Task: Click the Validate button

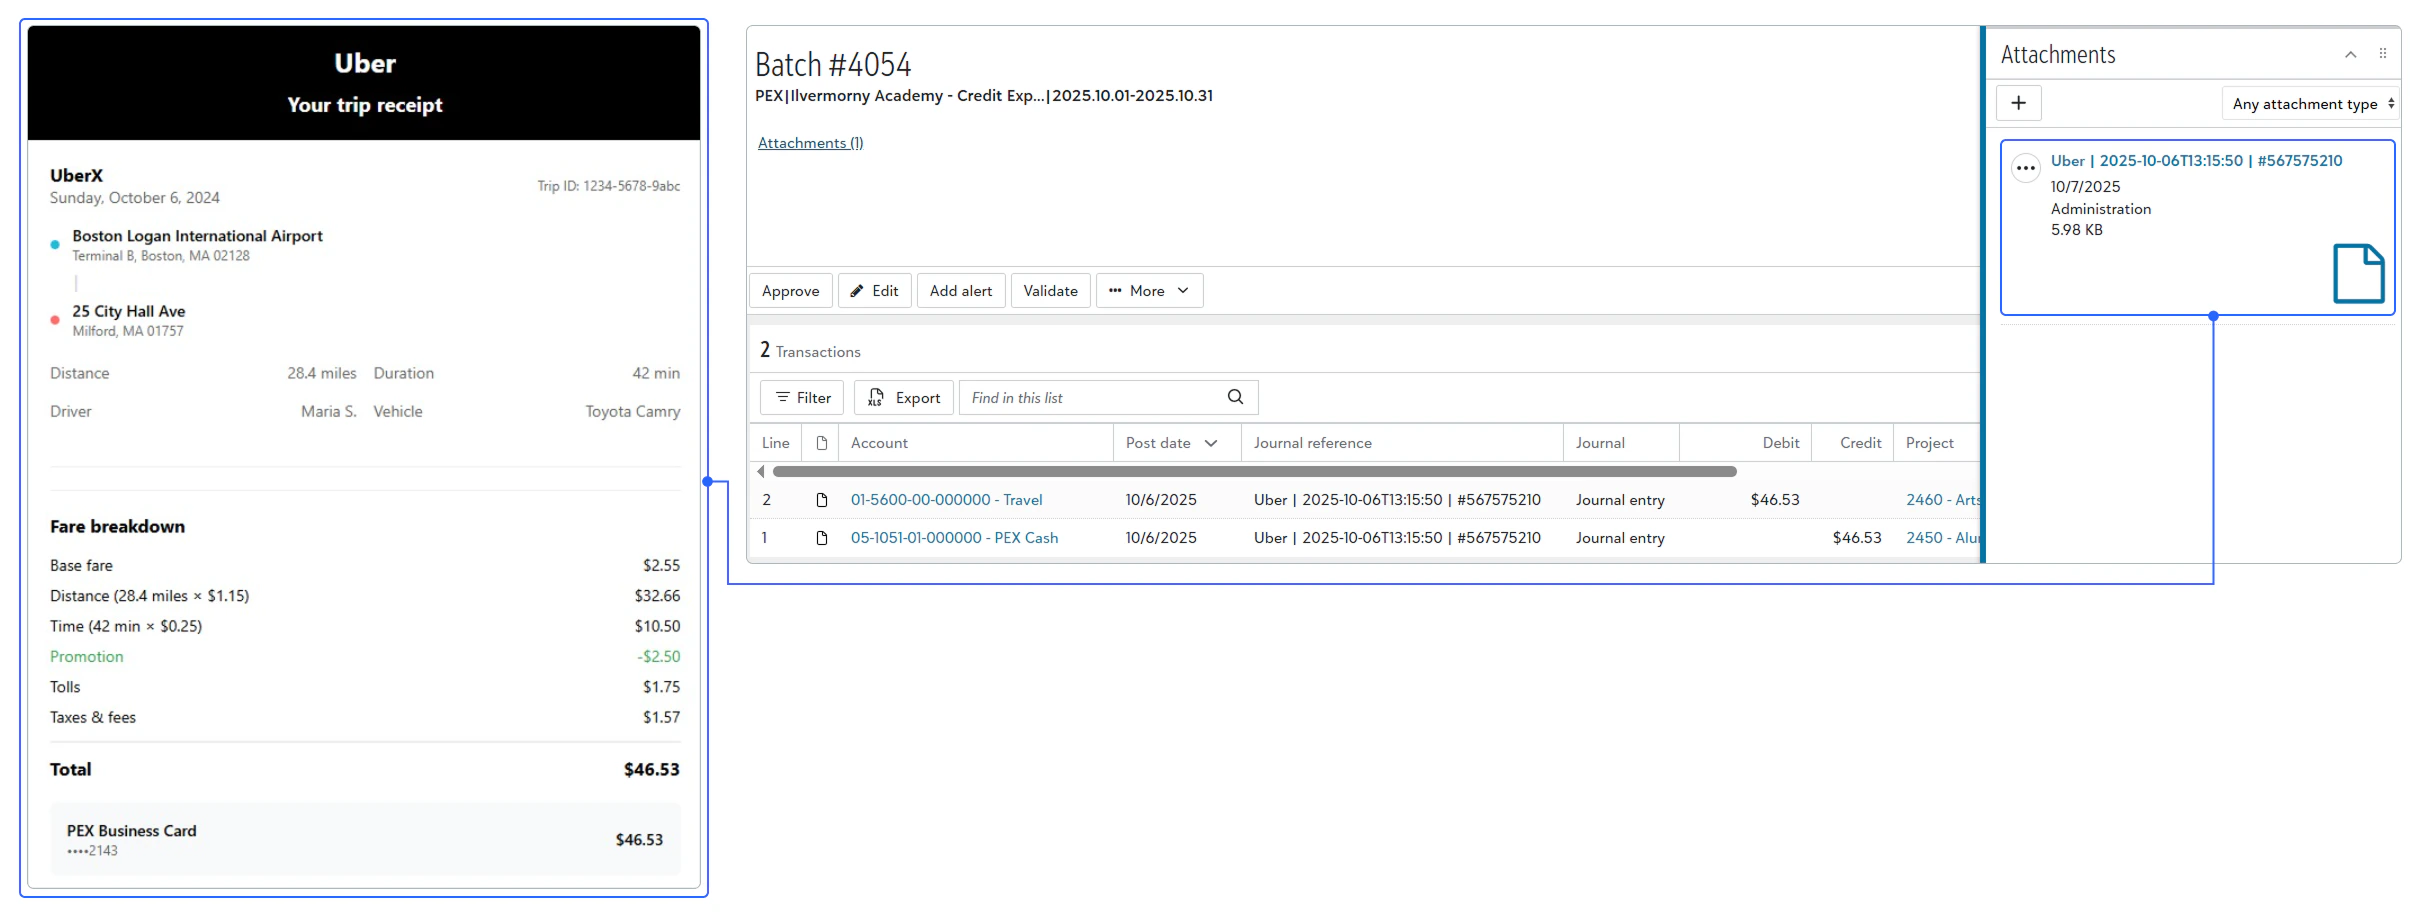Action: pos(1050,291)
